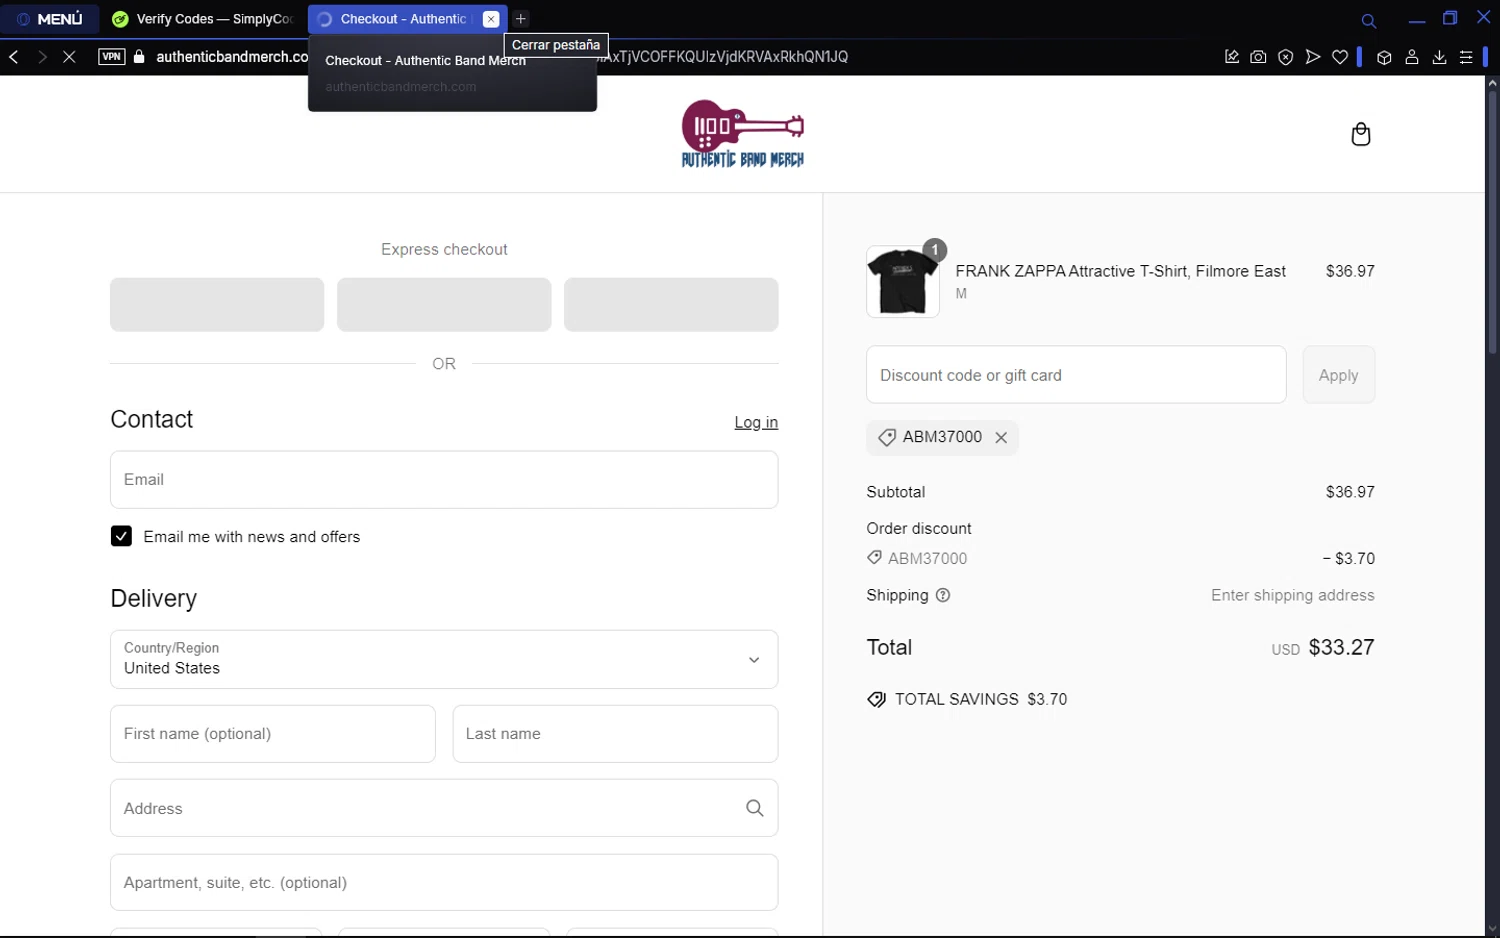Open the extensions cube icon
1500x938 pixels.
point(1384,57)
